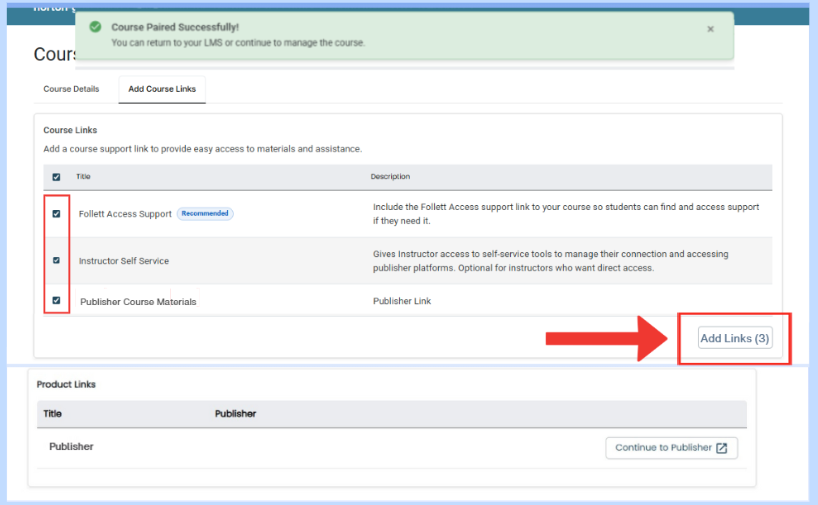Click the Course Links heading
Viewport: 818px width, 505px height.
click(x=70, y=130)
